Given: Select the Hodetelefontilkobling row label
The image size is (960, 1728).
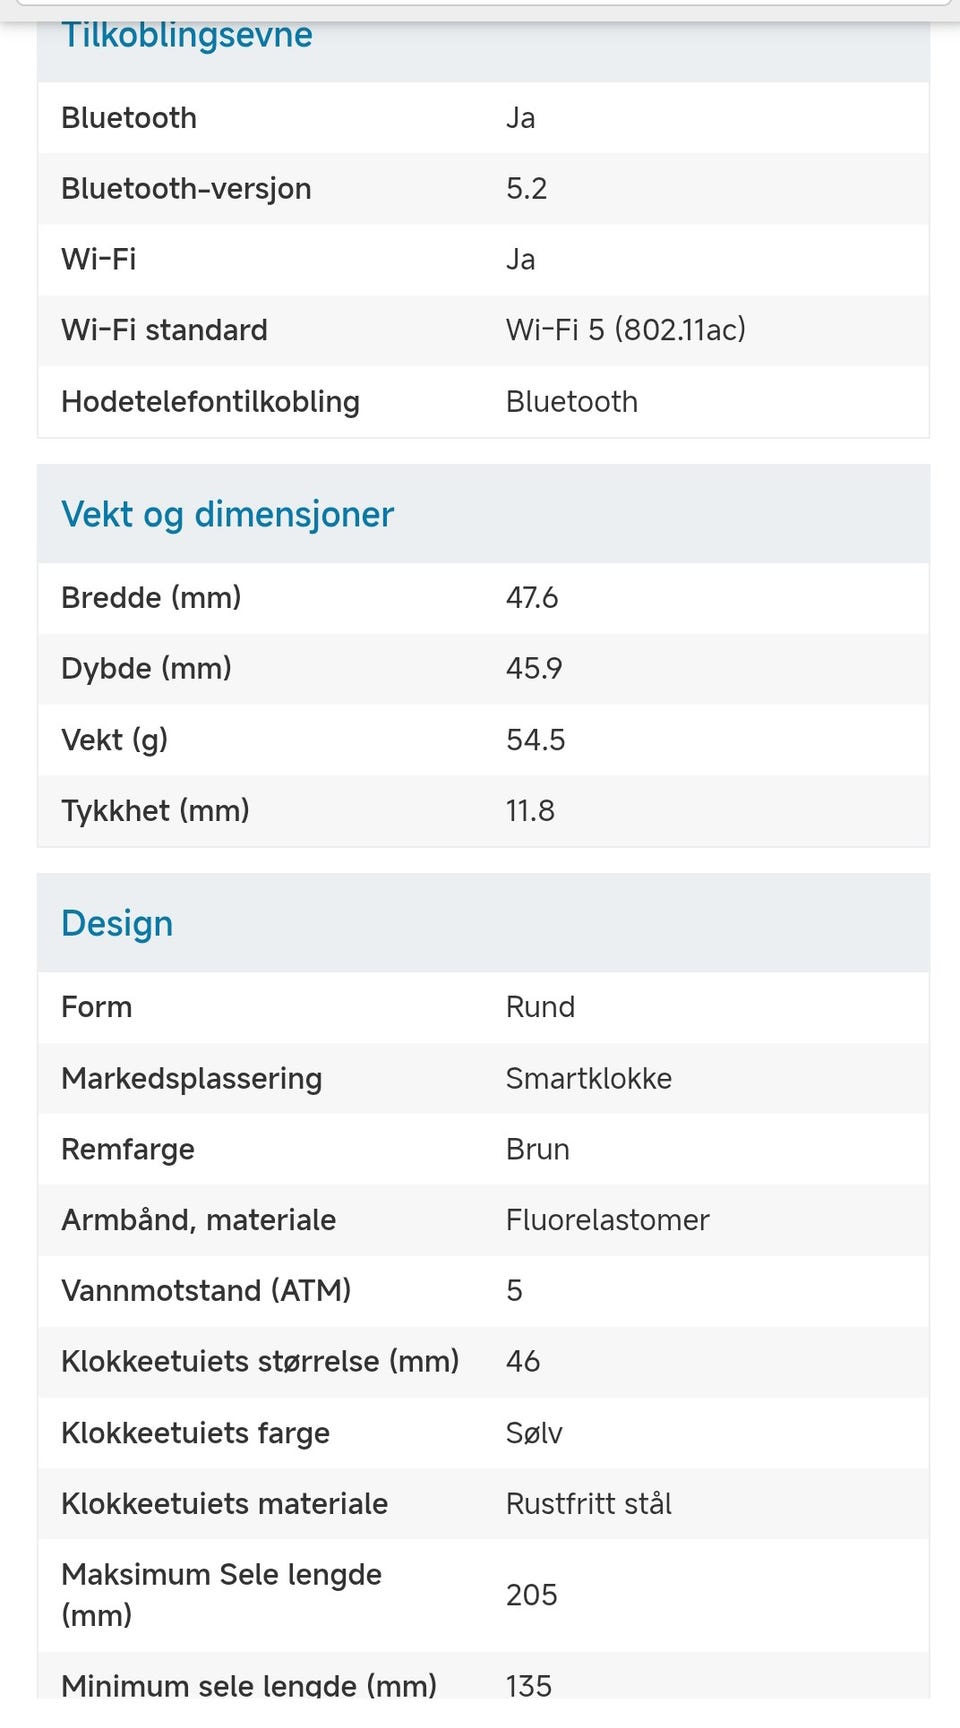Looking at the screenshot, I should tap(210, 402).
